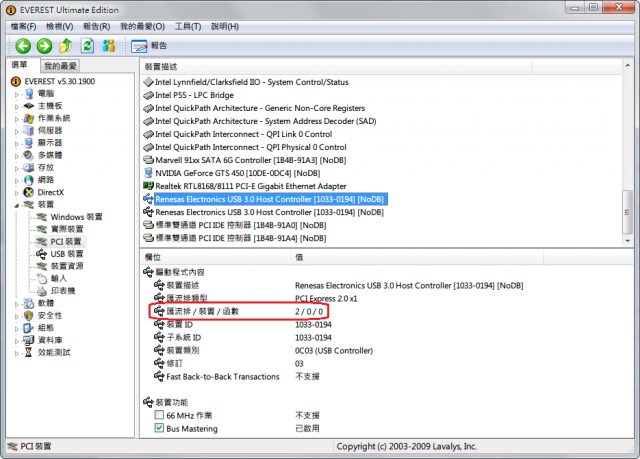Expand the 主機板 tree node
Image resolution: width=640 pixels, height=459 pixels.
coord(17,107)
